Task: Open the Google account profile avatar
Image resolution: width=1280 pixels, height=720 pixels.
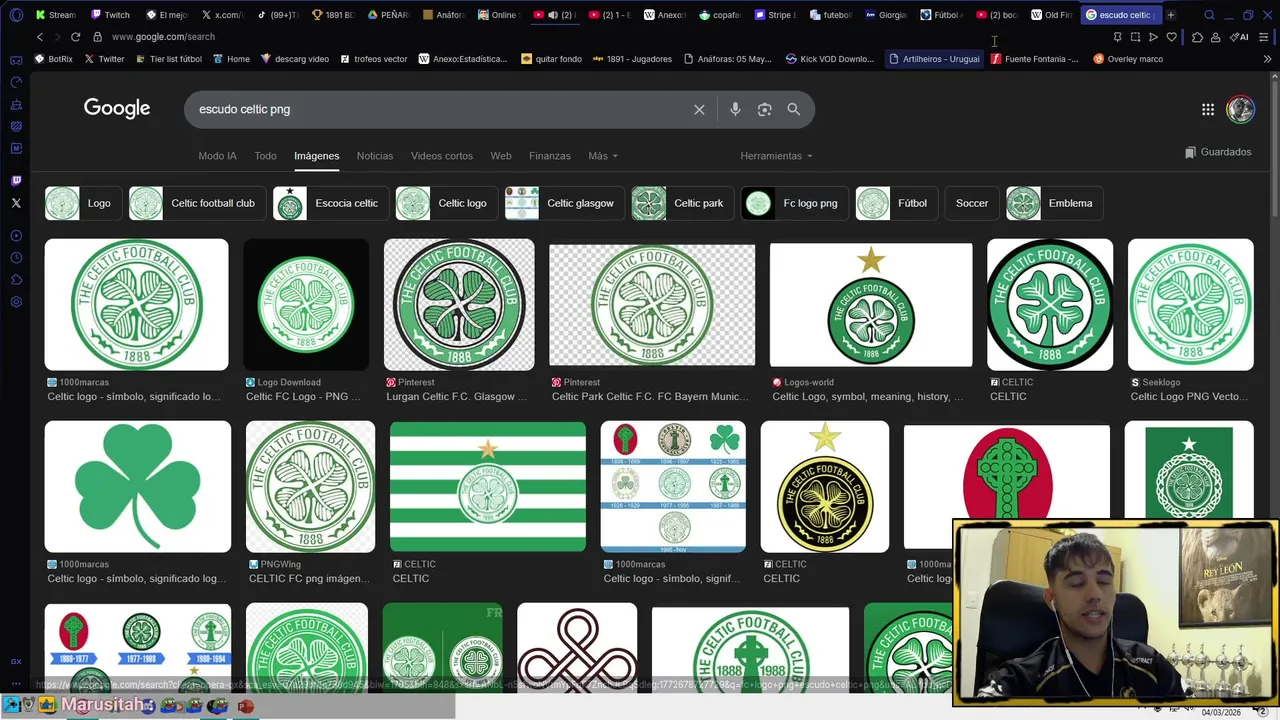Action: click(x=1240, y=109)
